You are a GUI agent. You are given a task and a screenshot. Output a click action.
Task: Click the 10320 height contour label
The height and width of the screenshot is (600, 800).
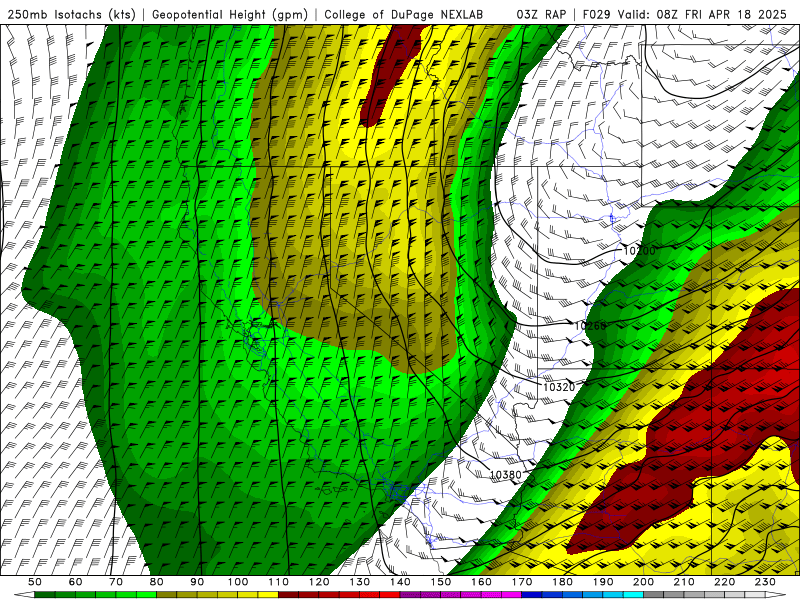click(x=559, y=387)
